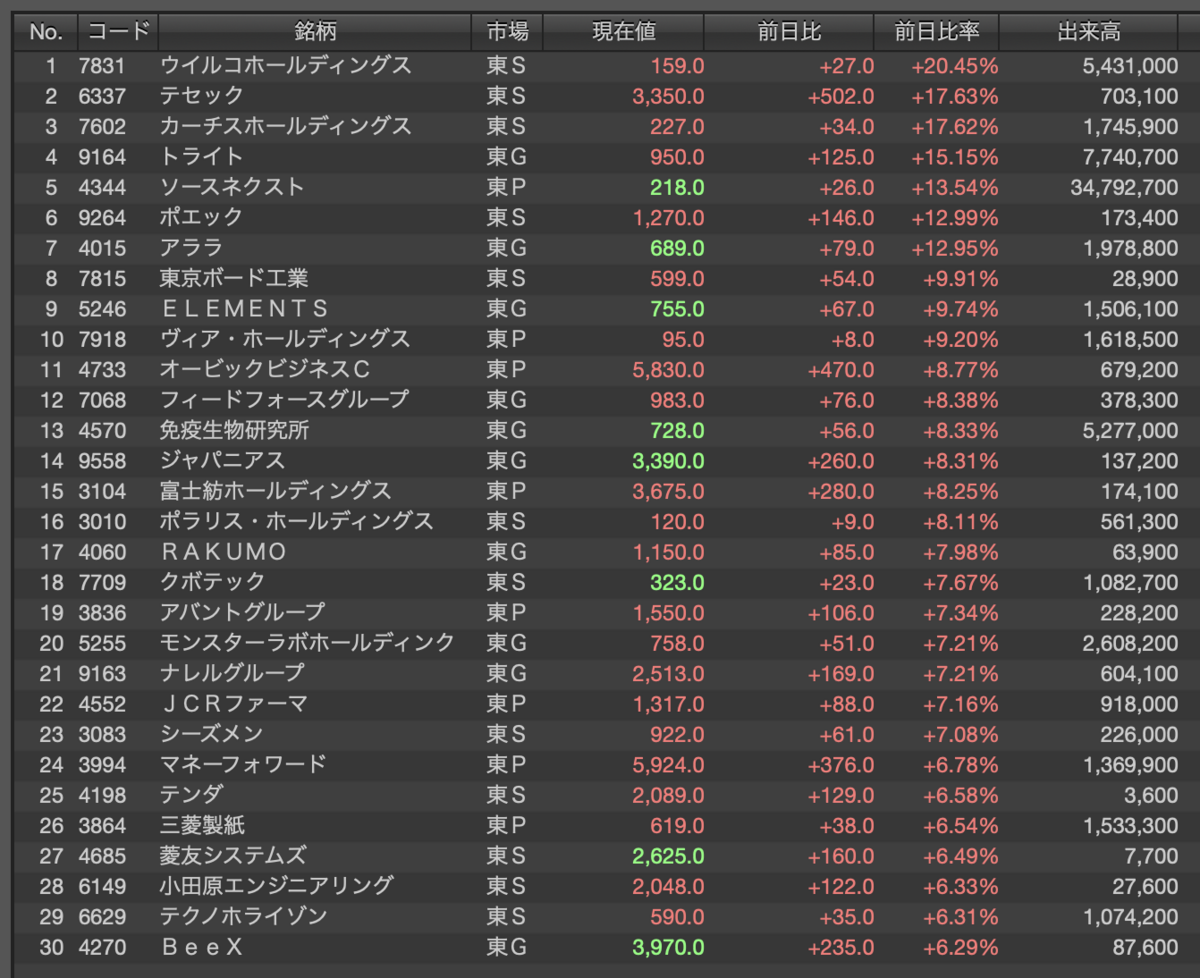Open ソースネクスト row
The image size is (1200, 978).
[x=598, y=187]
